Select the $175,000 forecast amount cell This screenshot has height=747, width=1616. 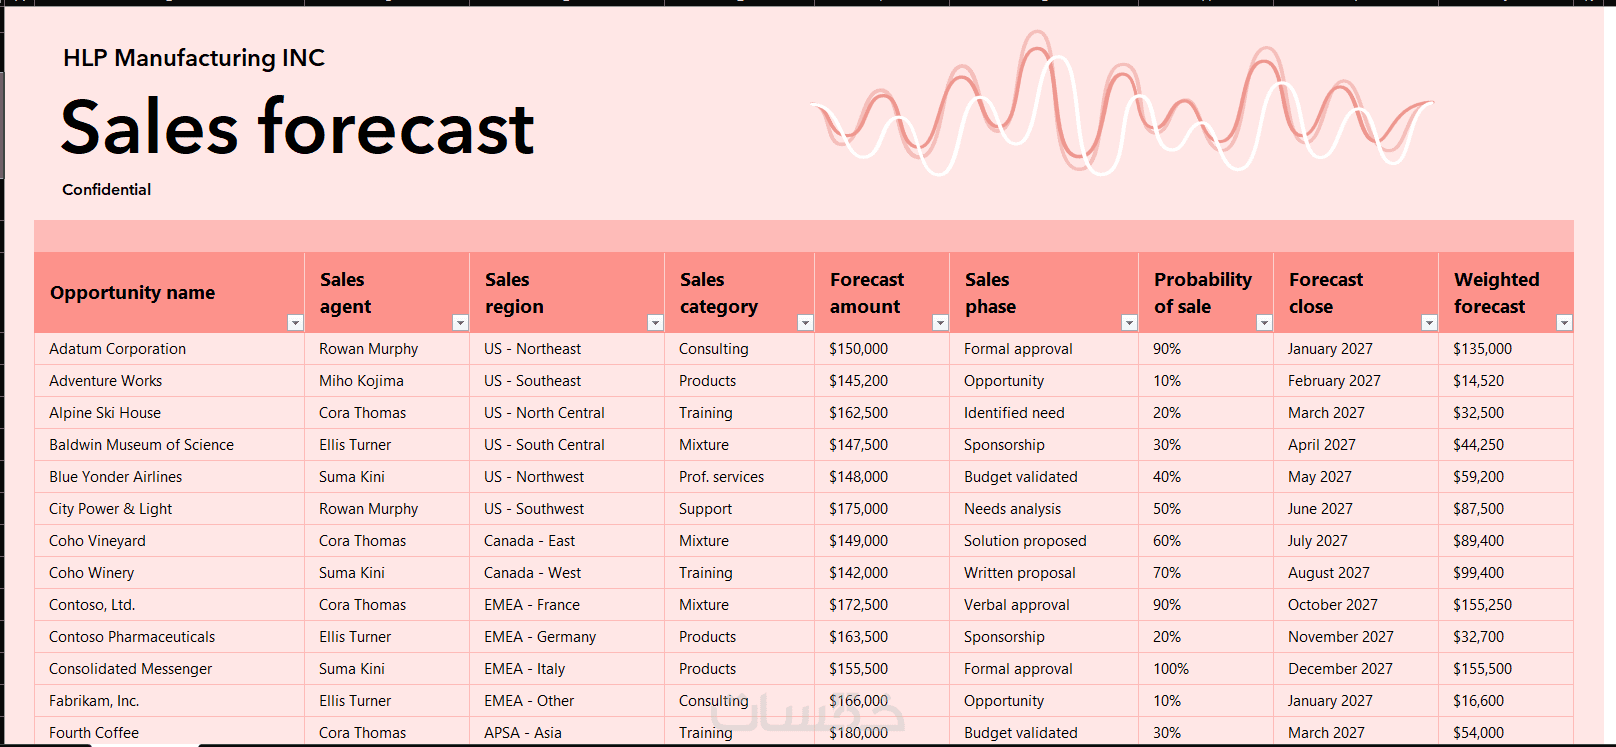882,509
